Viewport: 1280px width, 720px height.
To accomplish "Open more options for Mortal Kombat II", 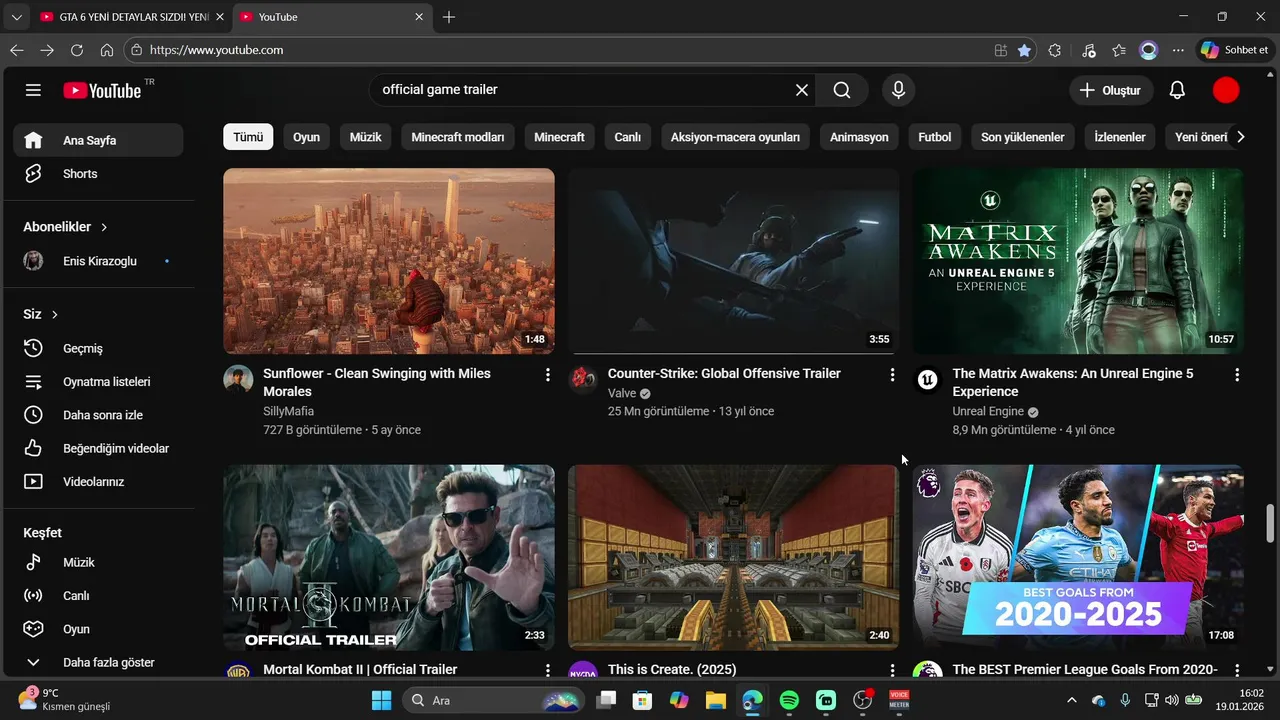I will tap(547, 670).
